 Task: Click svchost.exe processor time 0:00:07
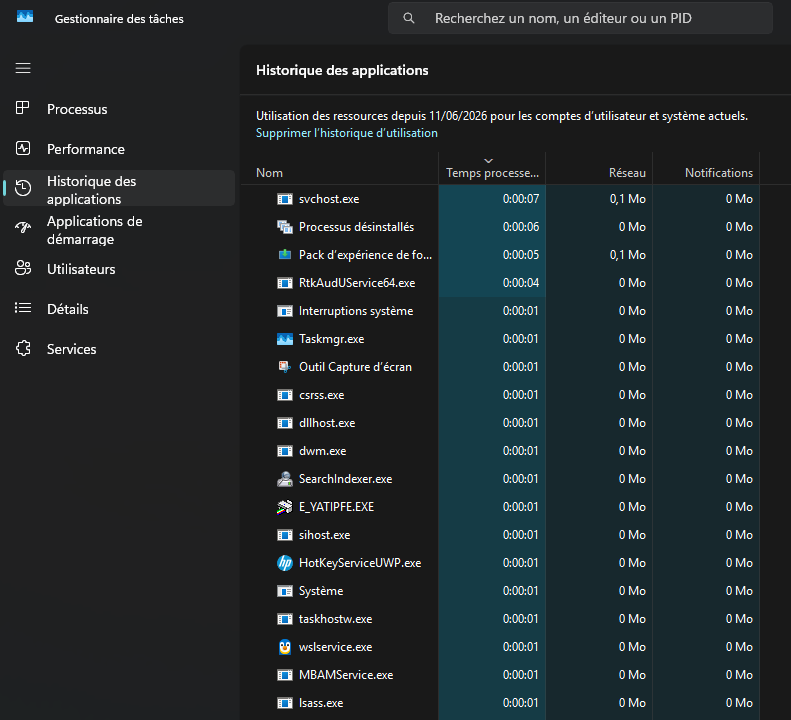521,199
